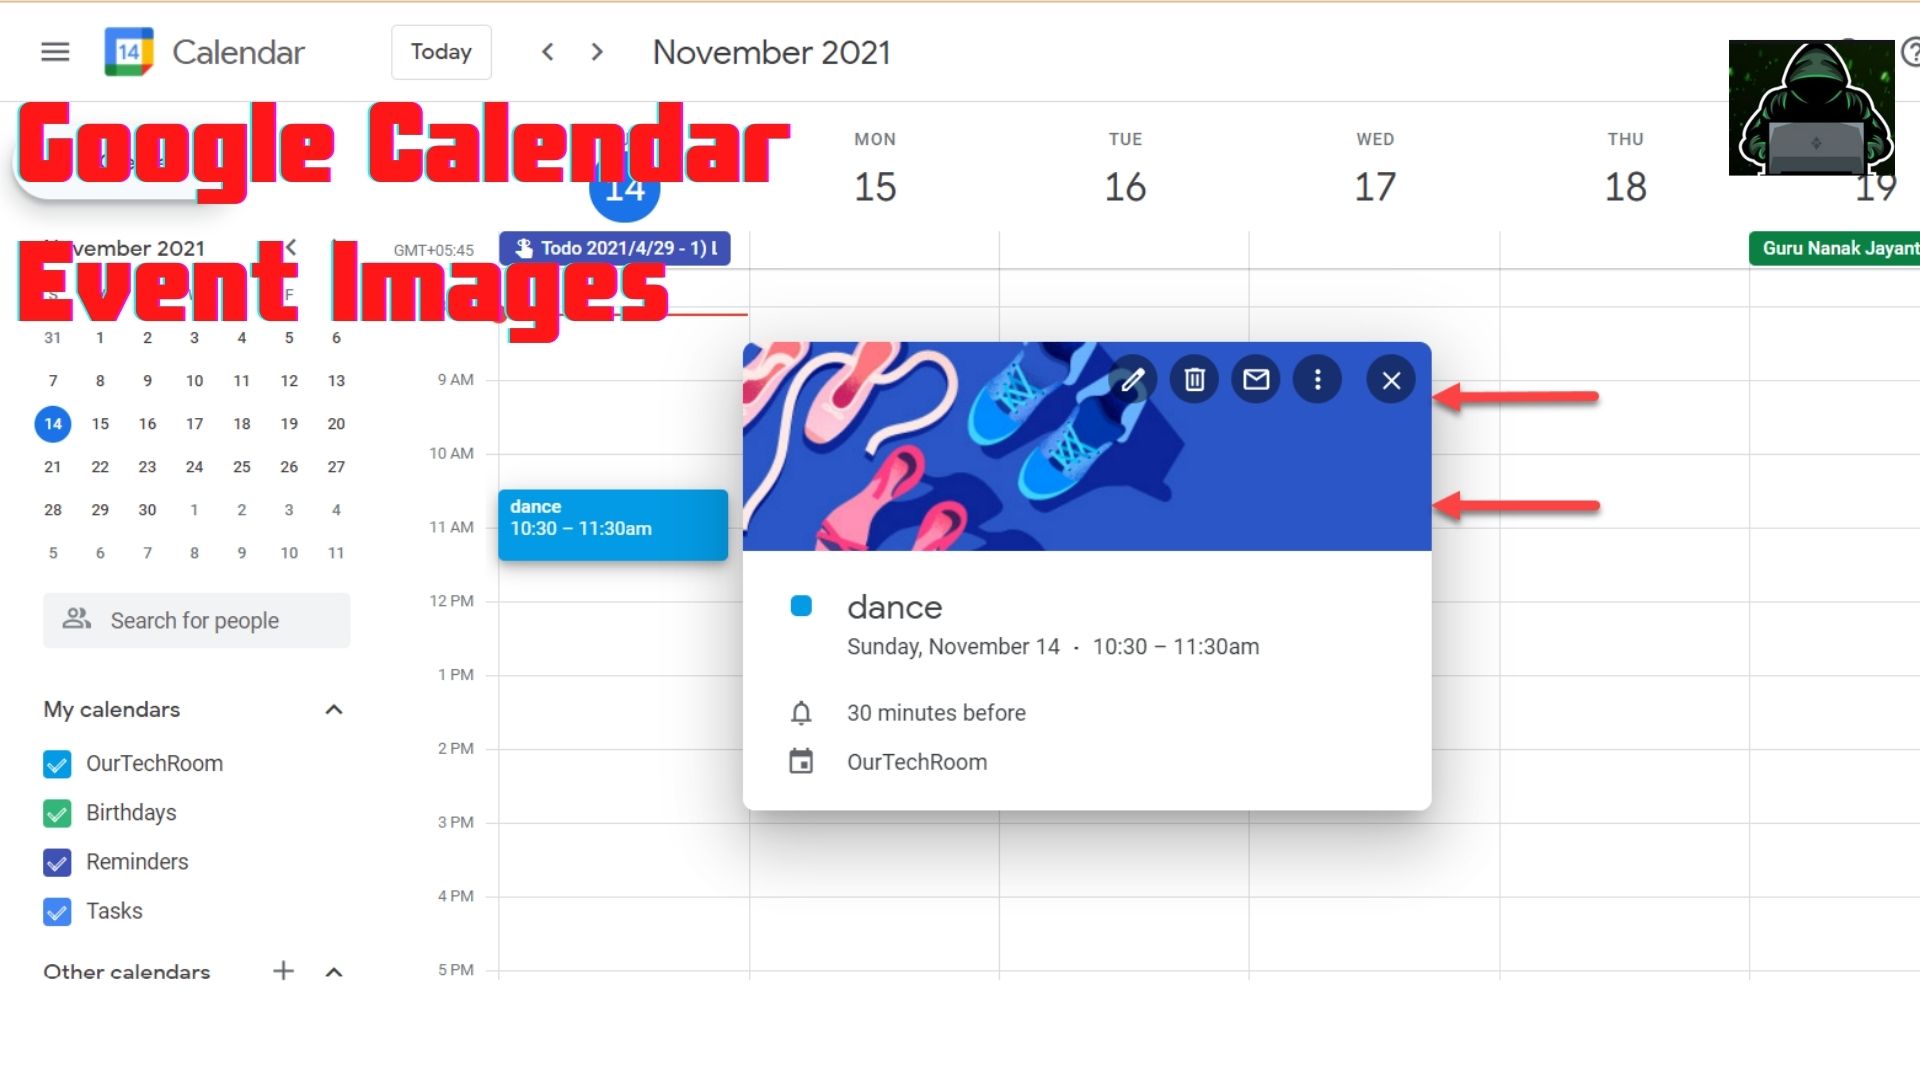Open Google Calendar main menu
The height and width of the screenshot is (1080, 1920).
coord(54,53)
